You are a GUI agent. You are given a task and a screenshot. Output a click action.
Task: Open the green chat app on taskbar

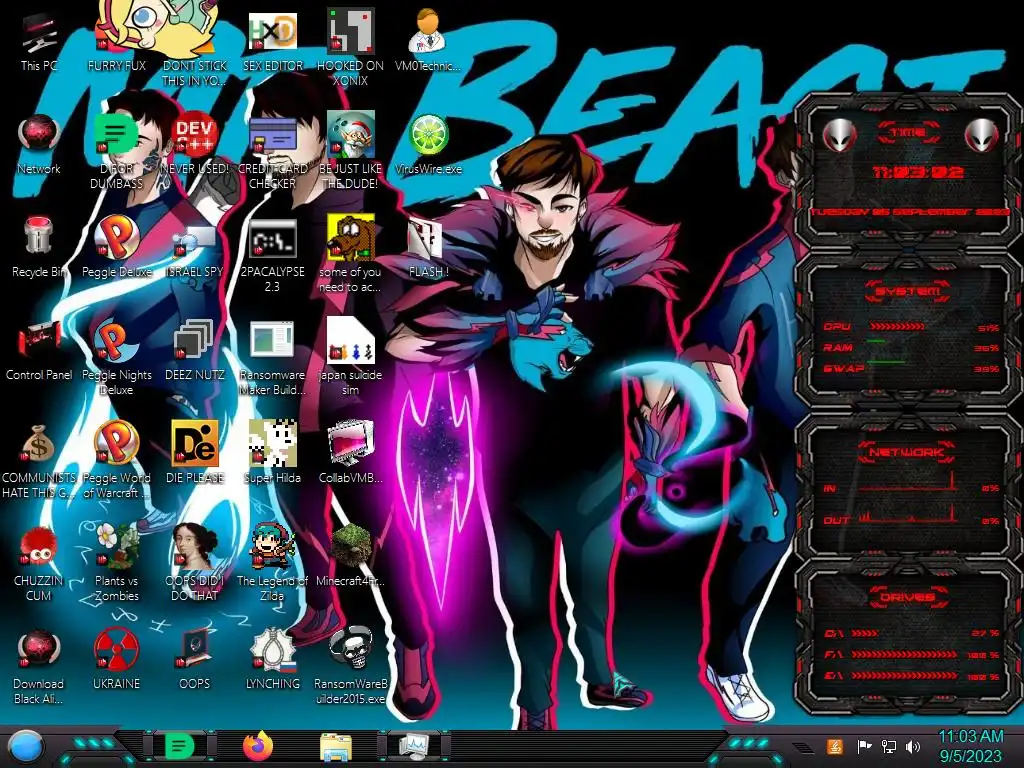pyautogui.click(x=180, y=746)
